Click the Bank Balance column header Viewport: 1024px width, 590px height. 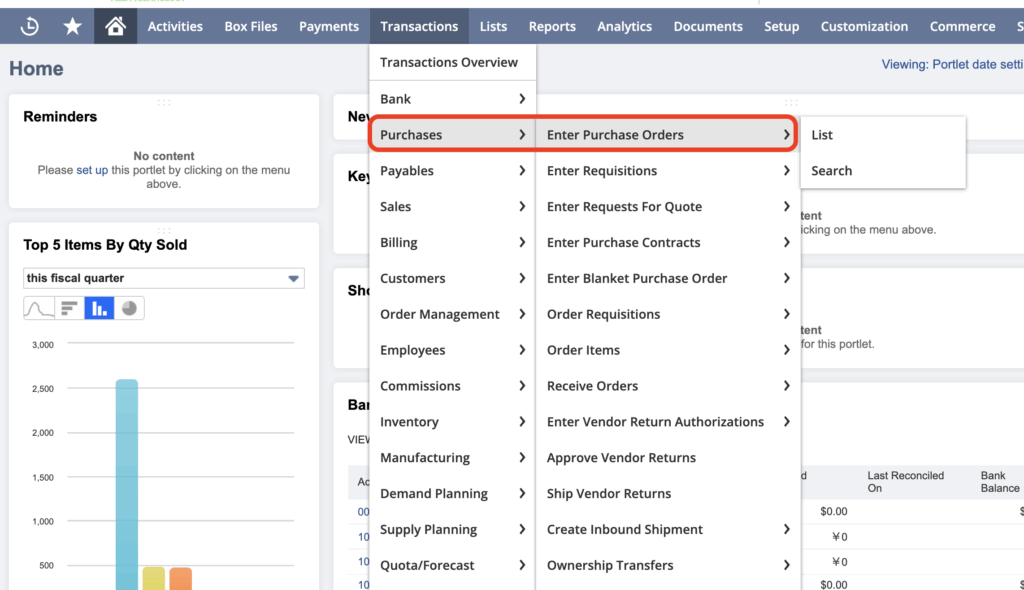1000,482
